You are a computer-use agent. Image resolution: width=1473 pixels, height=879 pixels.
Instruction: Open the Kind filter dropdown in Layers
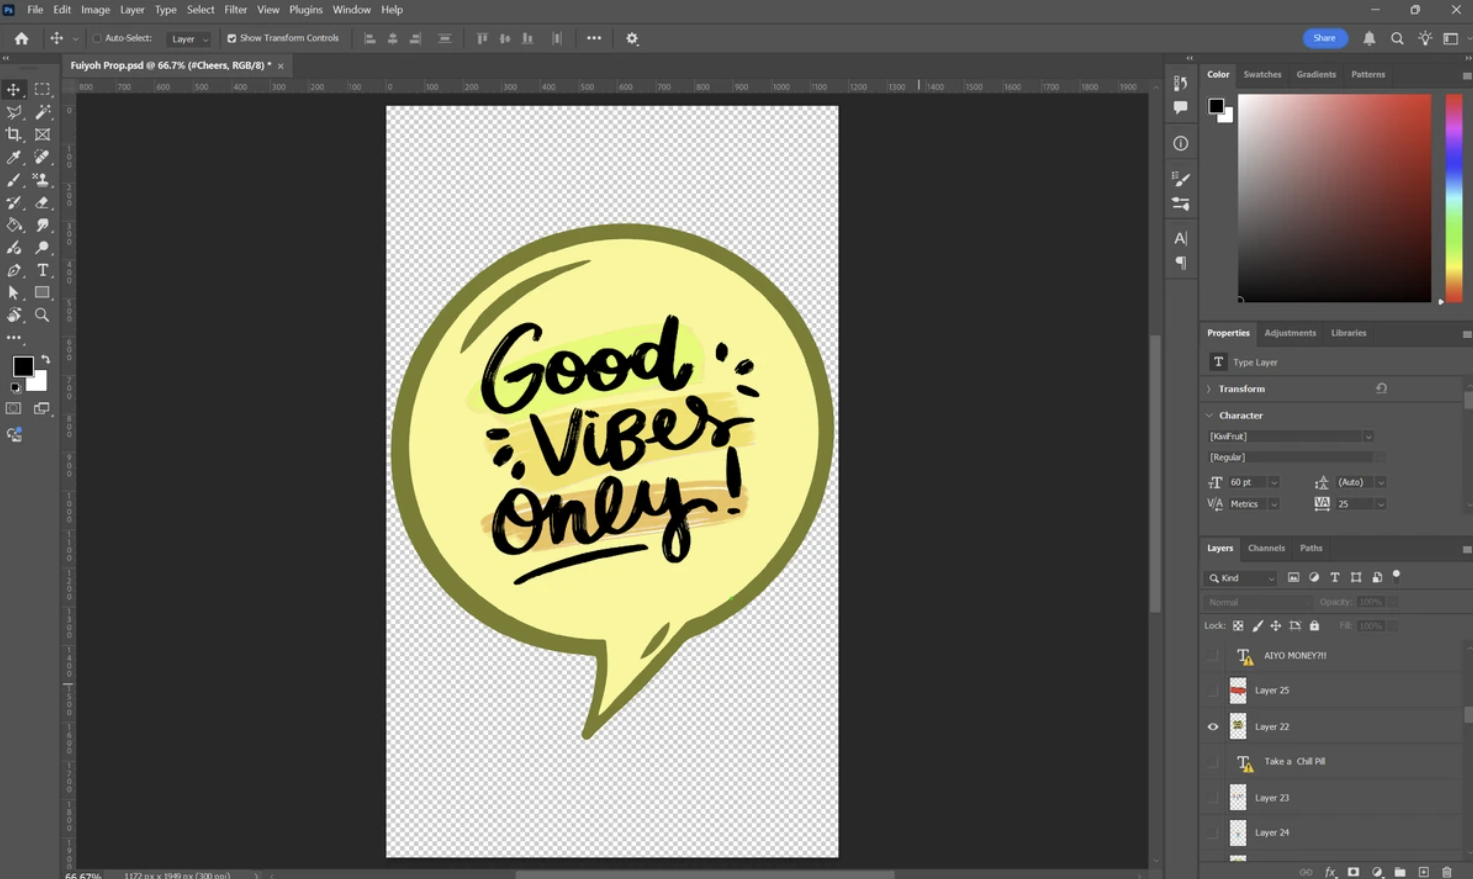coord(1241,578)
